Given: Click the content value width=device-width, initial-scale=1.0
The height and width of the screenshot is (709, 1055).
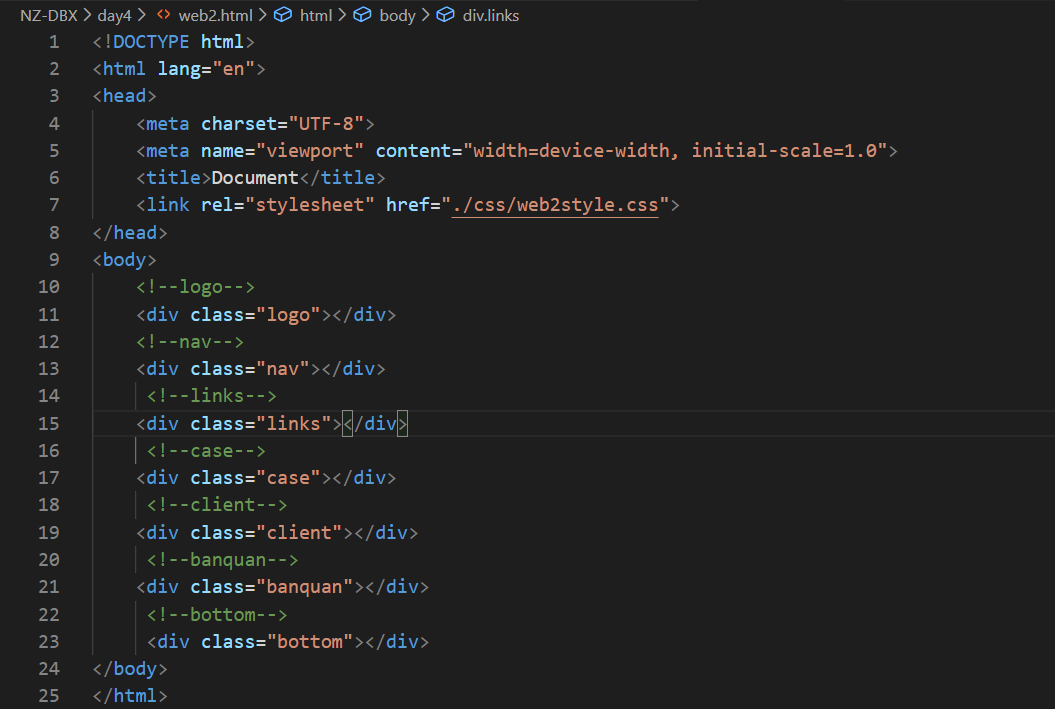Looking at the screenshot, I should coord(676,151).
